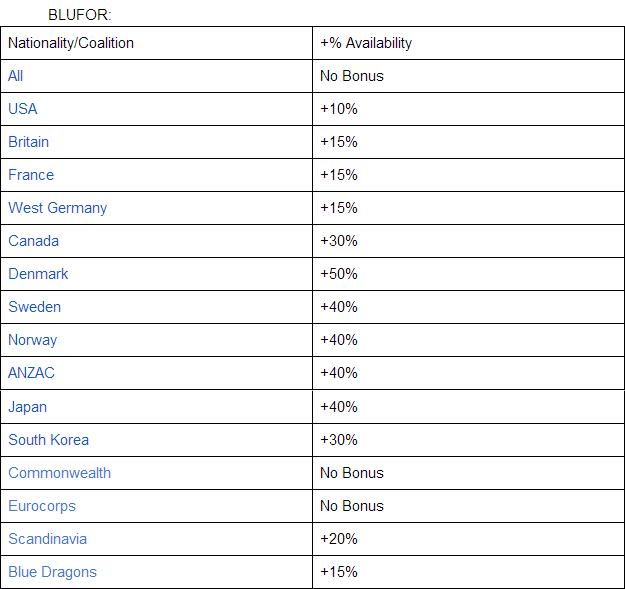Click the Nationality/Coalition column header
The width and height of the screenshot is (625, 589).
click(x=71, y=43)
